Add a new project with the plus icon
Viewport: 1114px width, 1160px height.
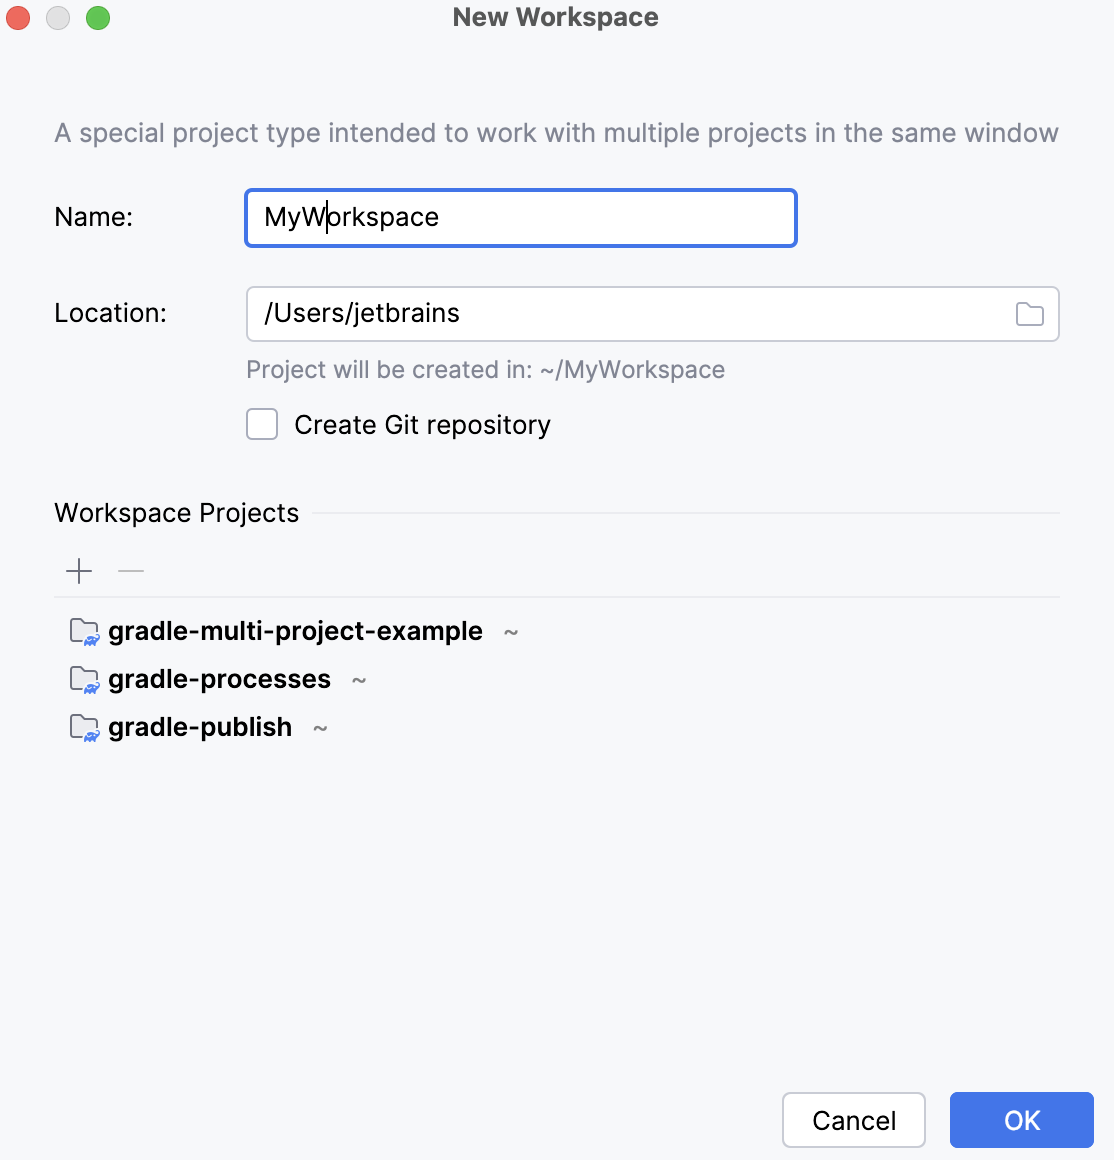click(78, 570)
